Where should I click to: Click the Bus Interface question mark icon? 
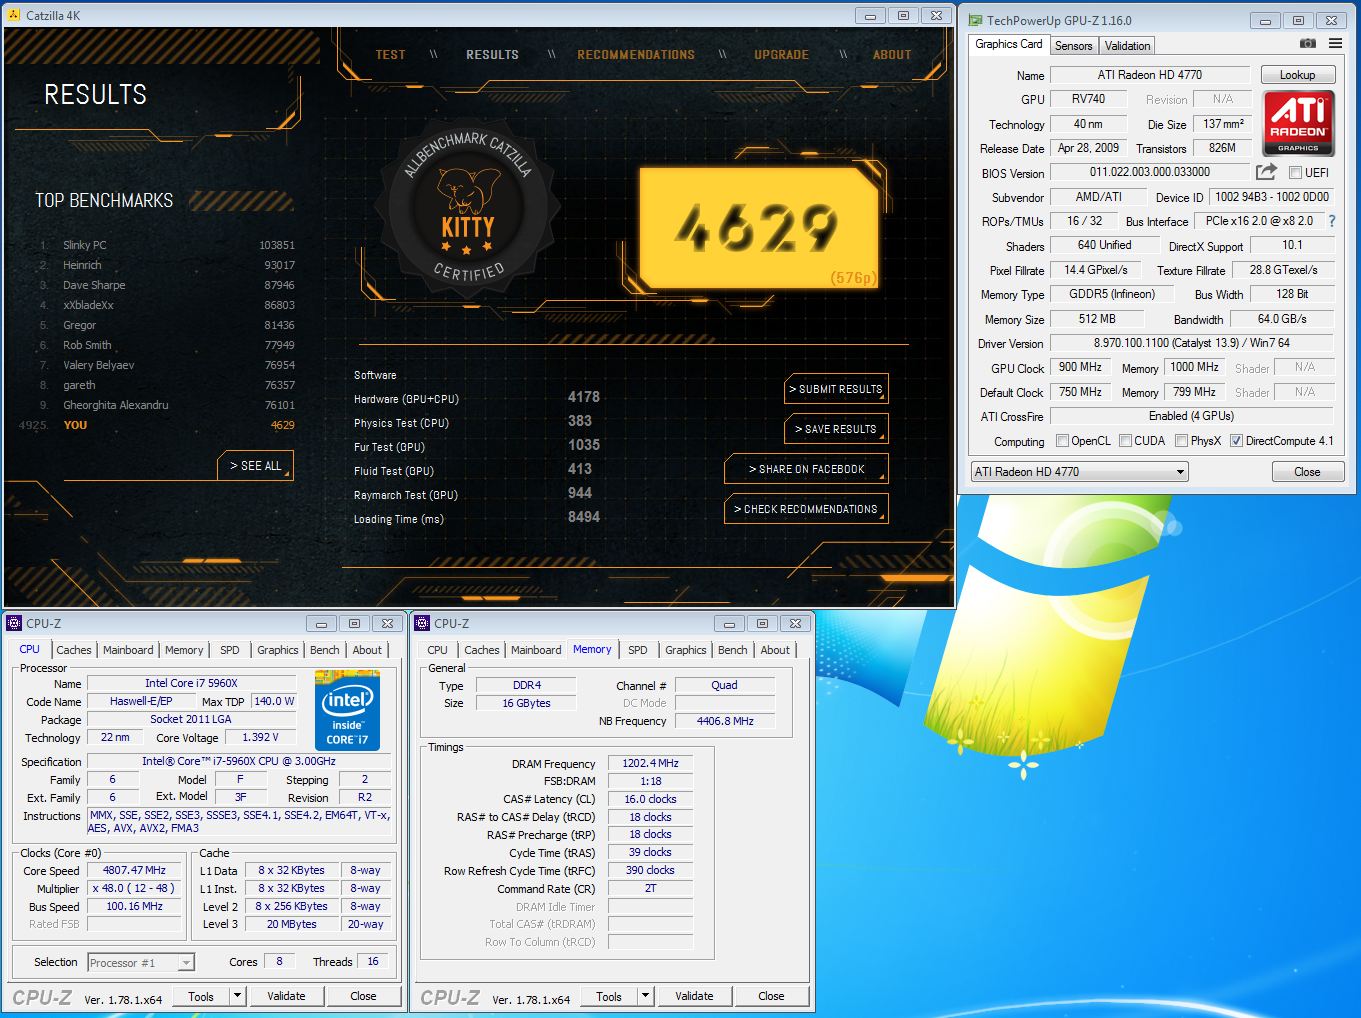1331,221
